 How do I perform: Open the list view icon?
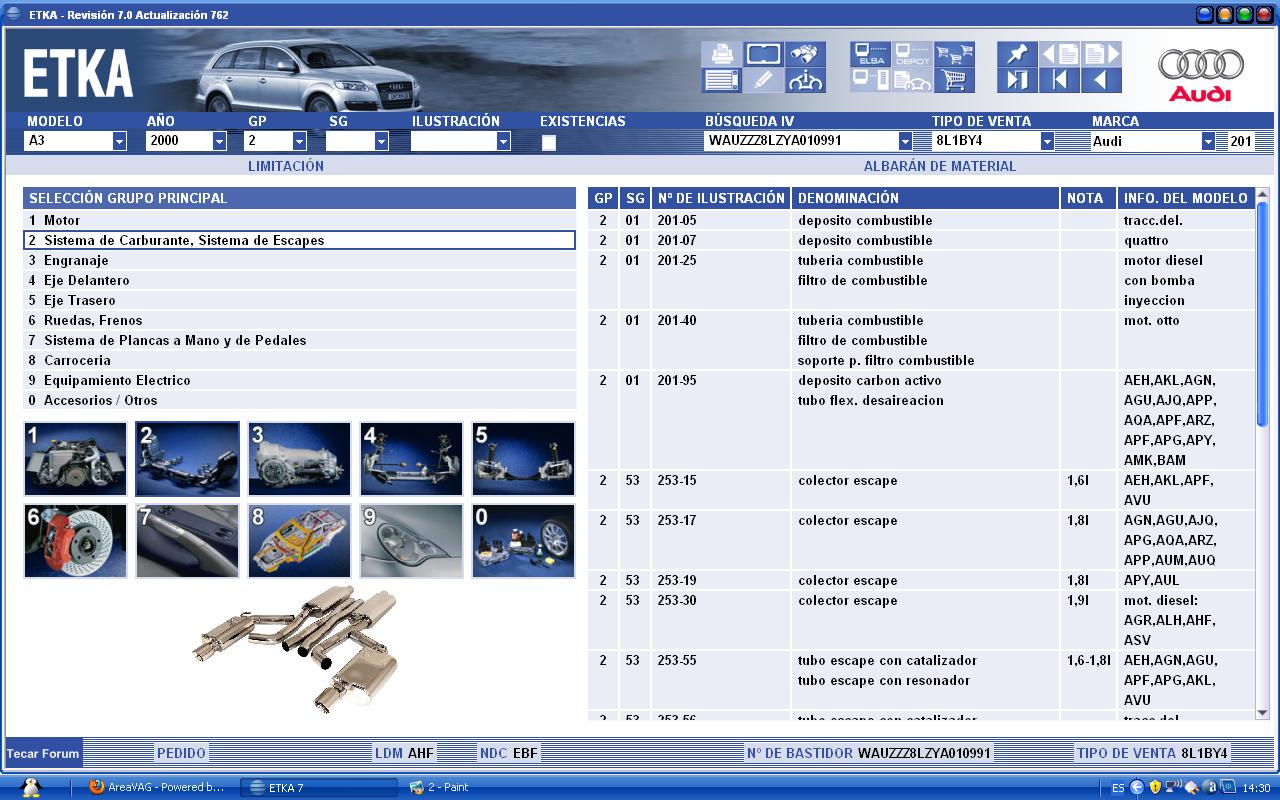click(x=721, y=81)
